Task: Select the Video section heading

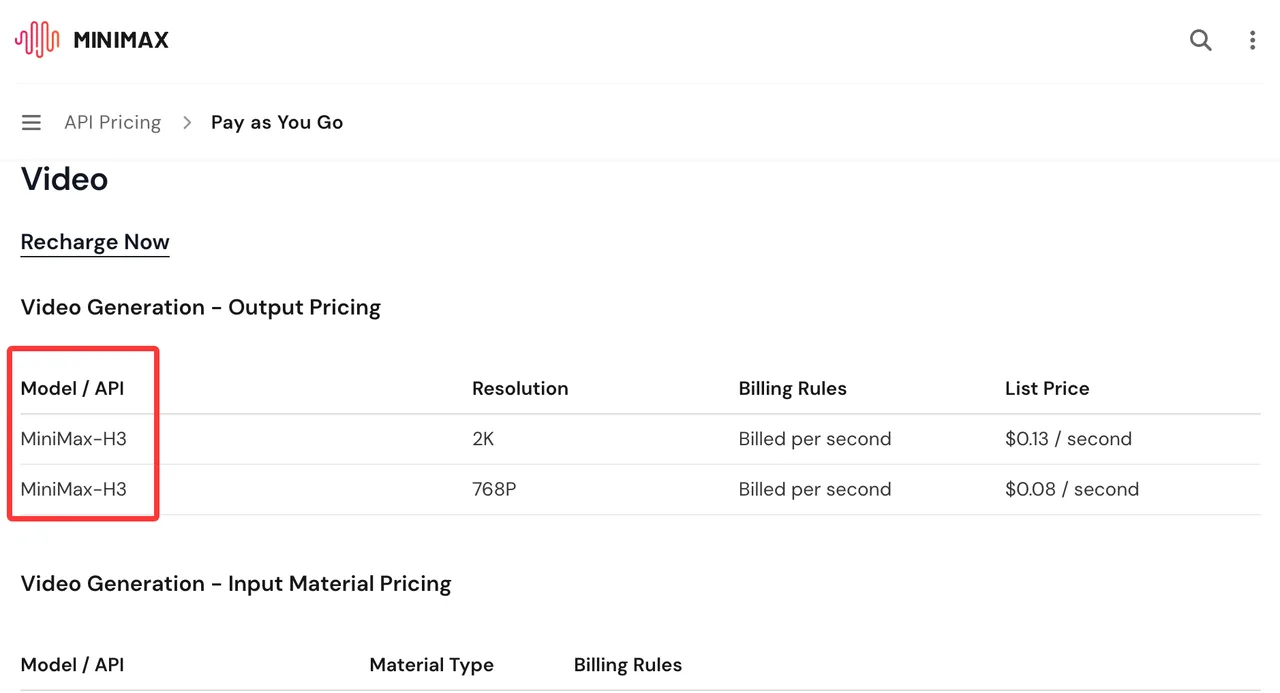Action: pos(64,179)
